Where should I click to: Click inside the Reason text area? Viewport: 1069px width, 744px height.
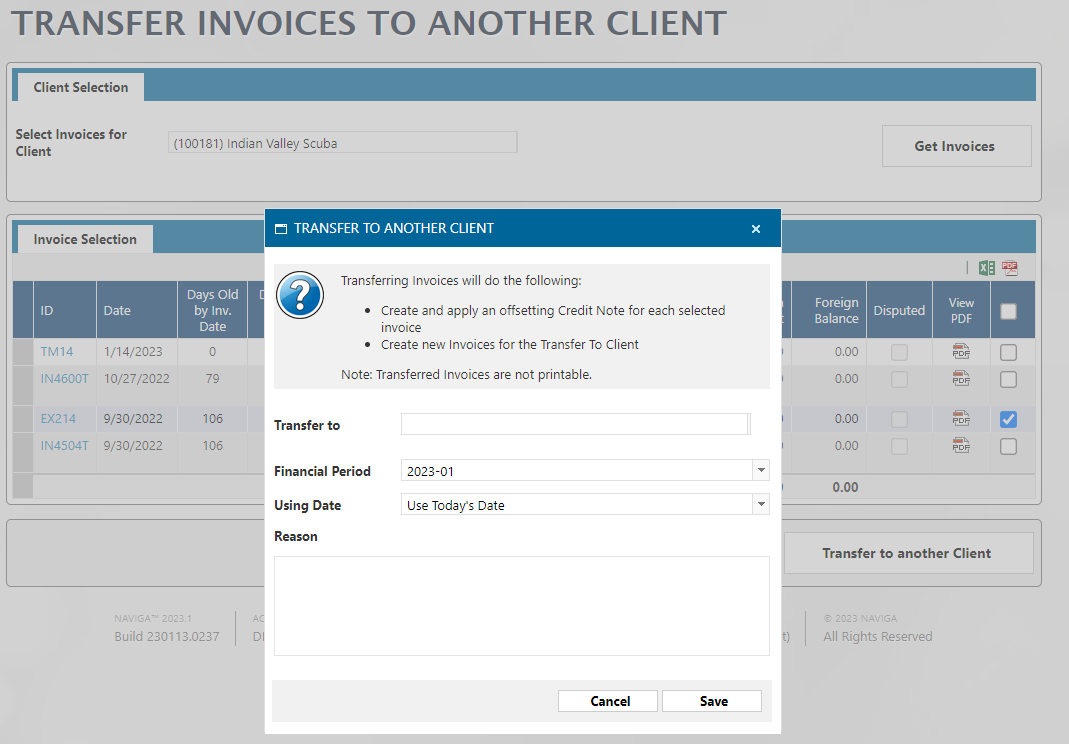[x=521, y=606]
